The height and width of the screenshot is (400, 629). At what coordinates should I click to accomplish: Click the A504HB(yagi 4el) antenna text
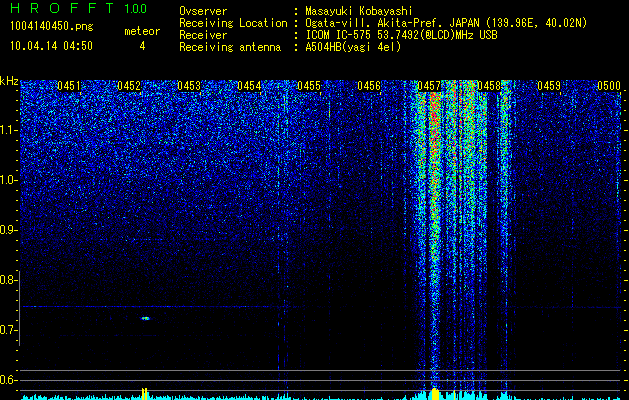[353, 47]
